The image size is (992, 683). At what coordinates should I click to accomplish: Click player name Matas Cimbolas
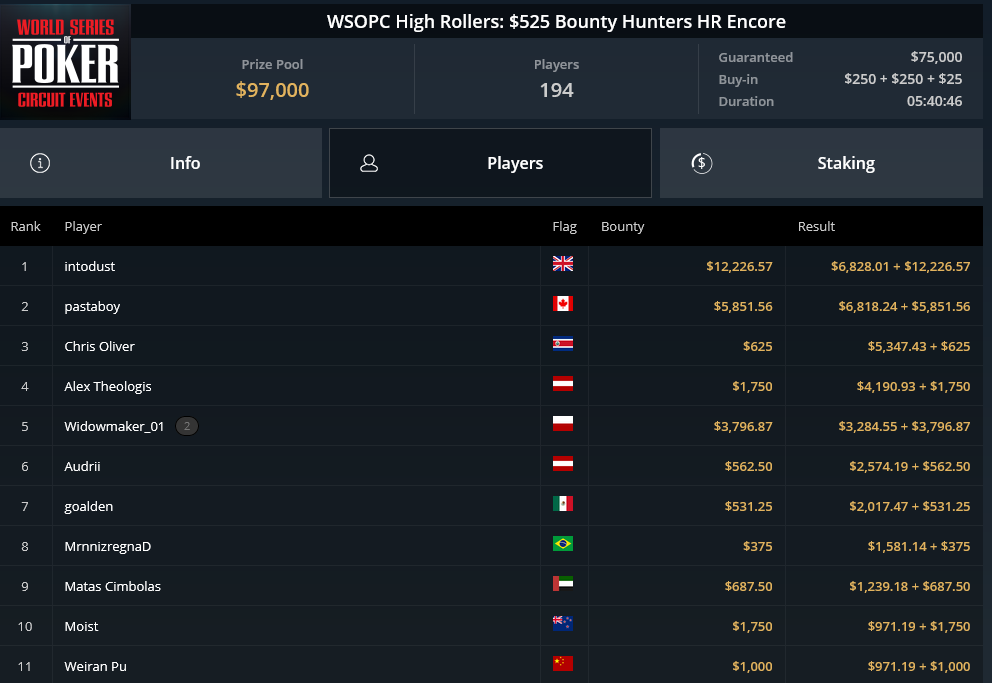tap(113, 586)
